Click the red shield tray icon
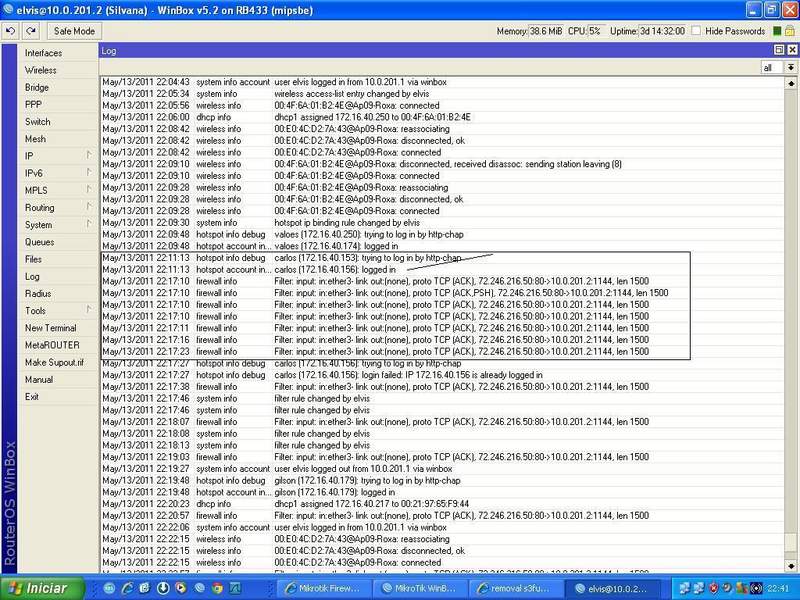The width and height of the screenshot is (800, 600). pyautogui.click(x=713, y=588)
